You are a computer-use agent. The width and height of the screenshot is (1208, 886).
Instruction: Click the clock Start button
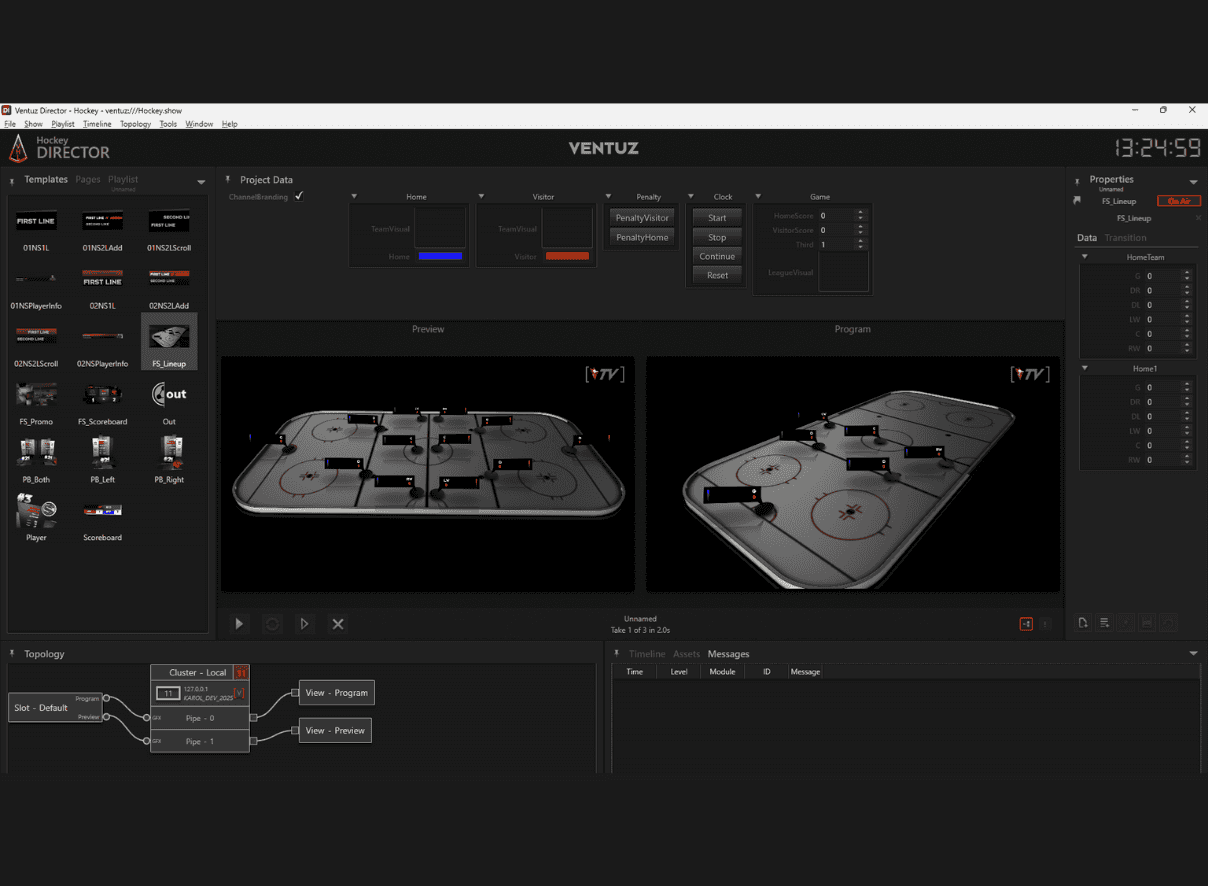click(717, 218)
